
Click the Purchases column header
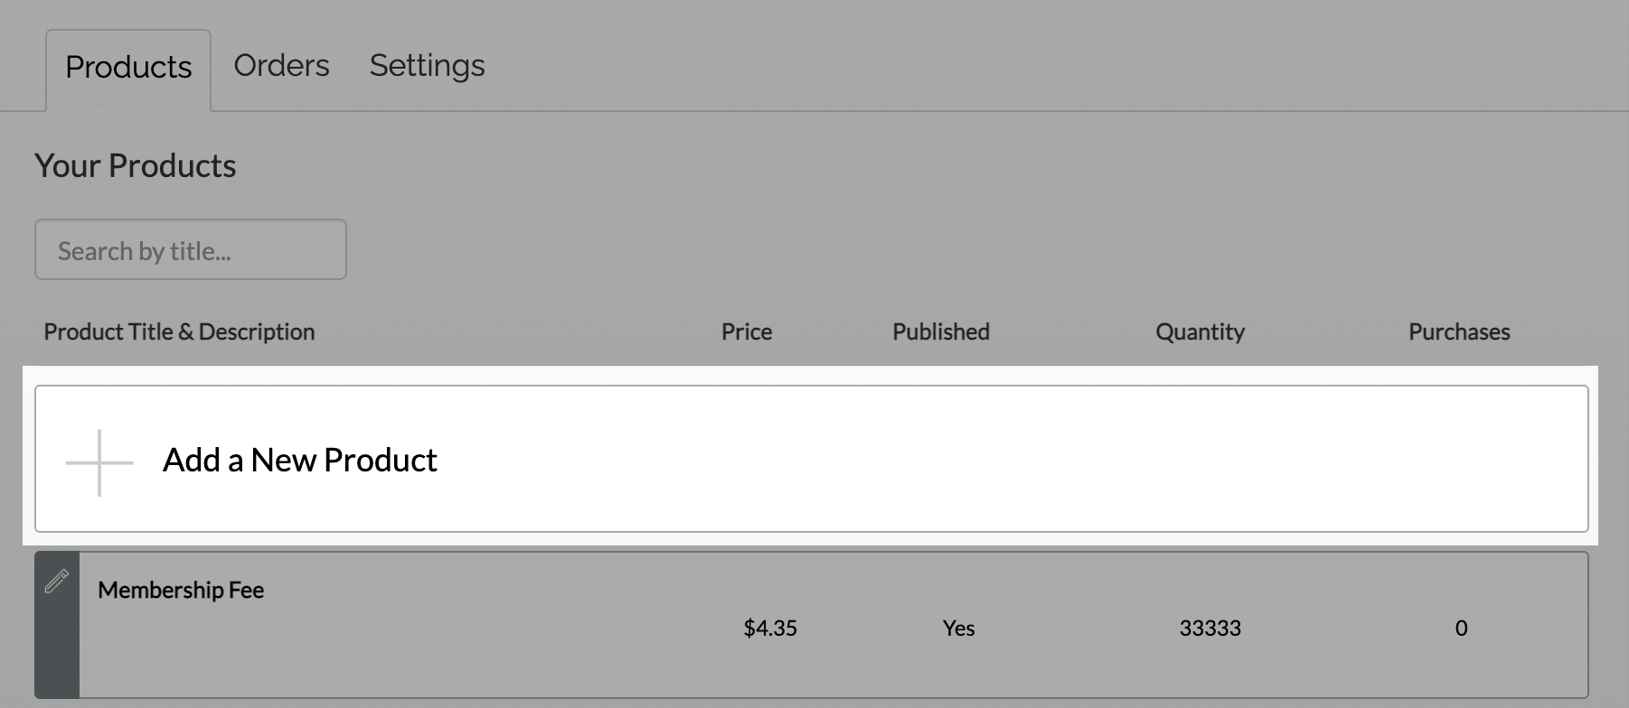1459,331
